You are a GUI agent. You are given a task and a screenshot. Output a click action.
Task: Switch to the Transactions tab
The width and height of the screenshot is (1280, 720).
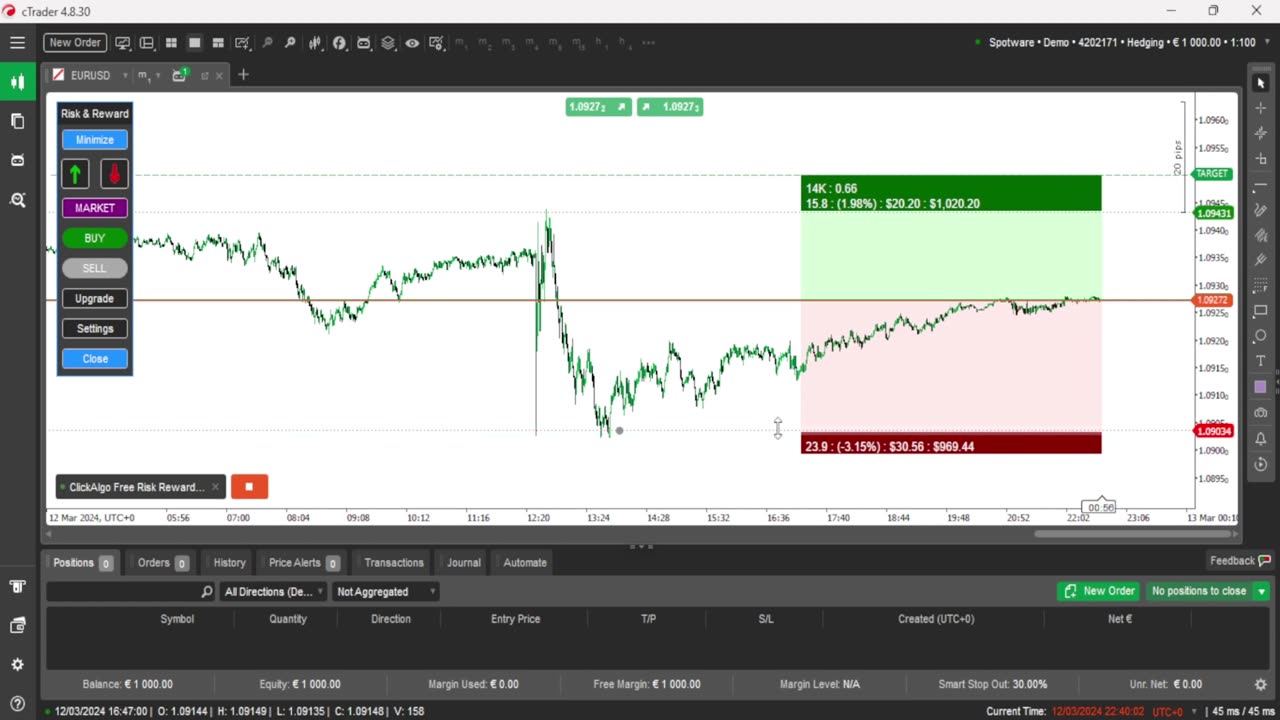click(x=394, y=563)
